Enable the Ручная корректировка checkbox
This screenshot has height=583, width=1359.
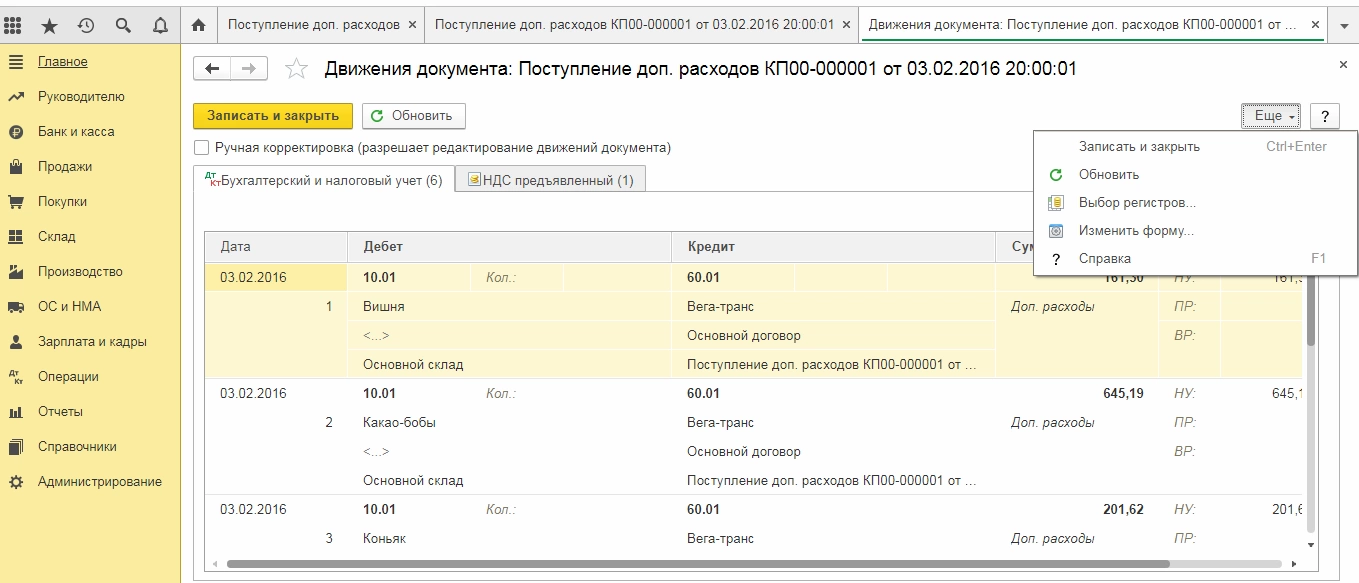[x=202, y=148]
